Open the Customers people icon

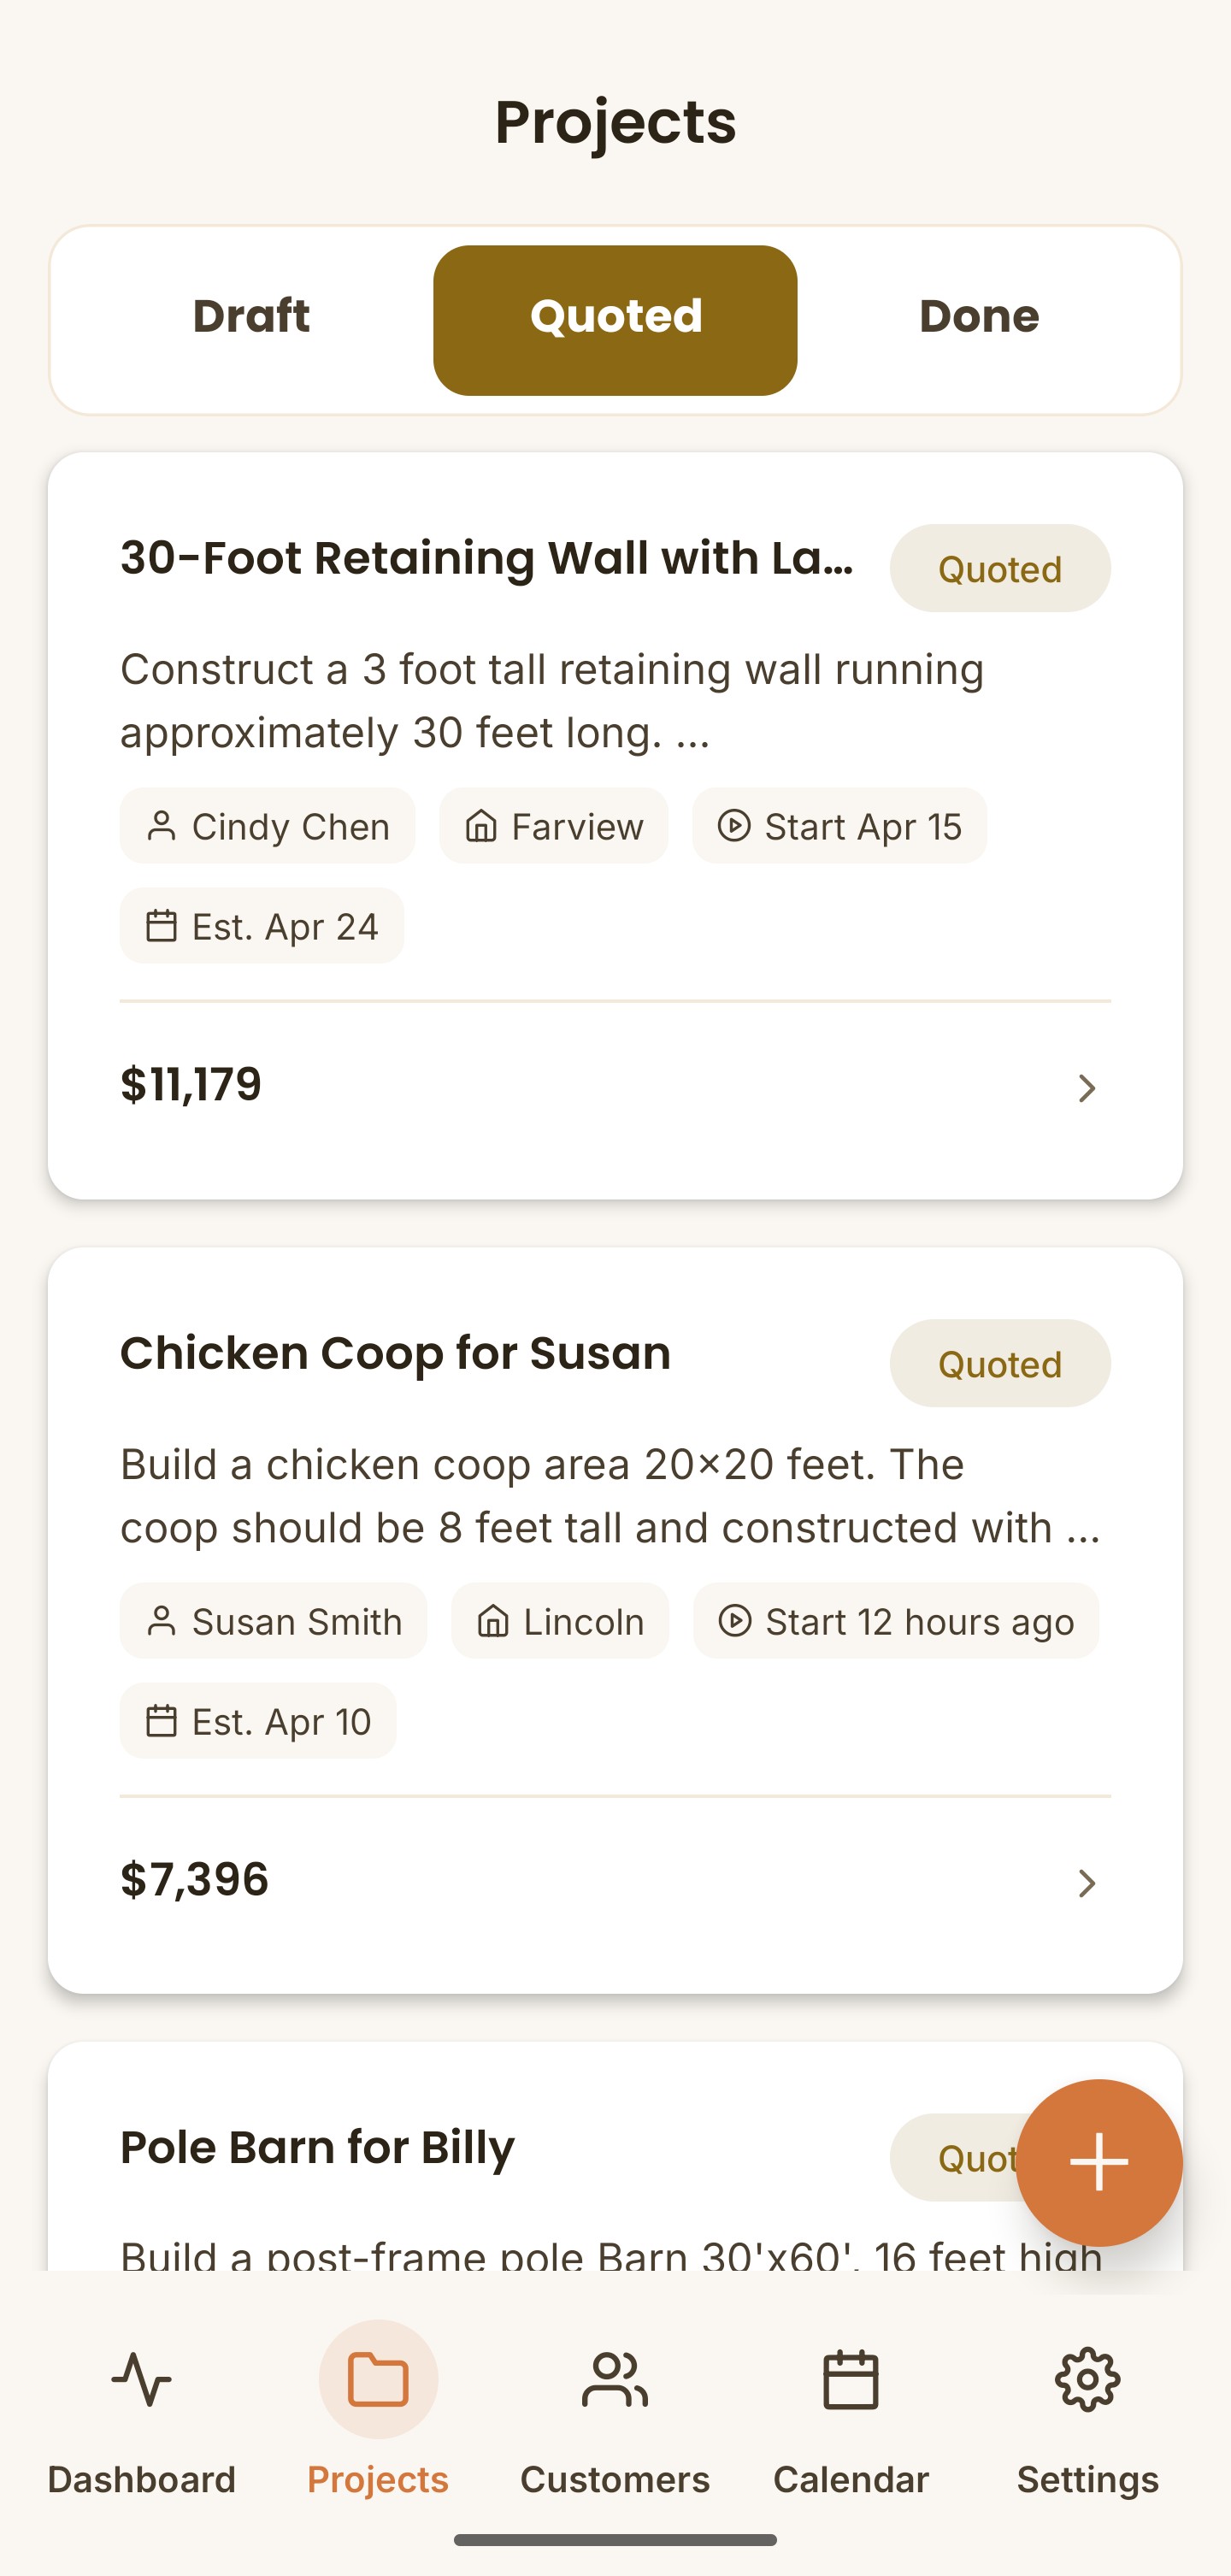614,2379
